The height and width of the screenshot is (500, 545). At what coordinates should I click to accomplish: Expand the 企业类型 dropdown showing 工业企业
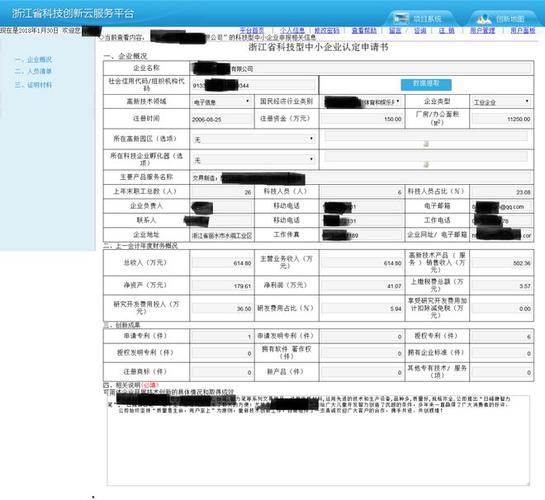coord(501,102)
